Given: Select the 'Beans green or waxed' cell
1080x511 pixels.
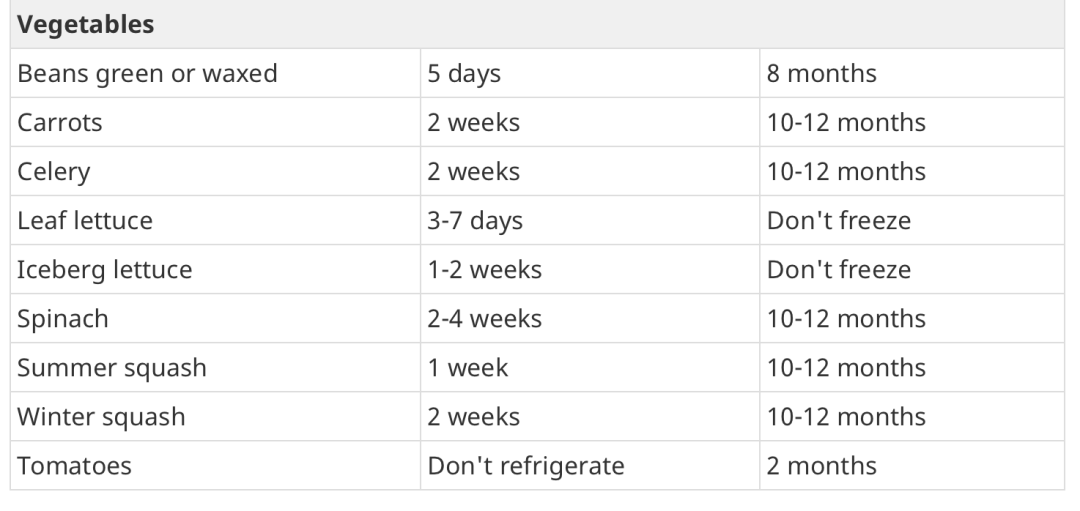Looking at the screenshot, I should tap(147, 74).
